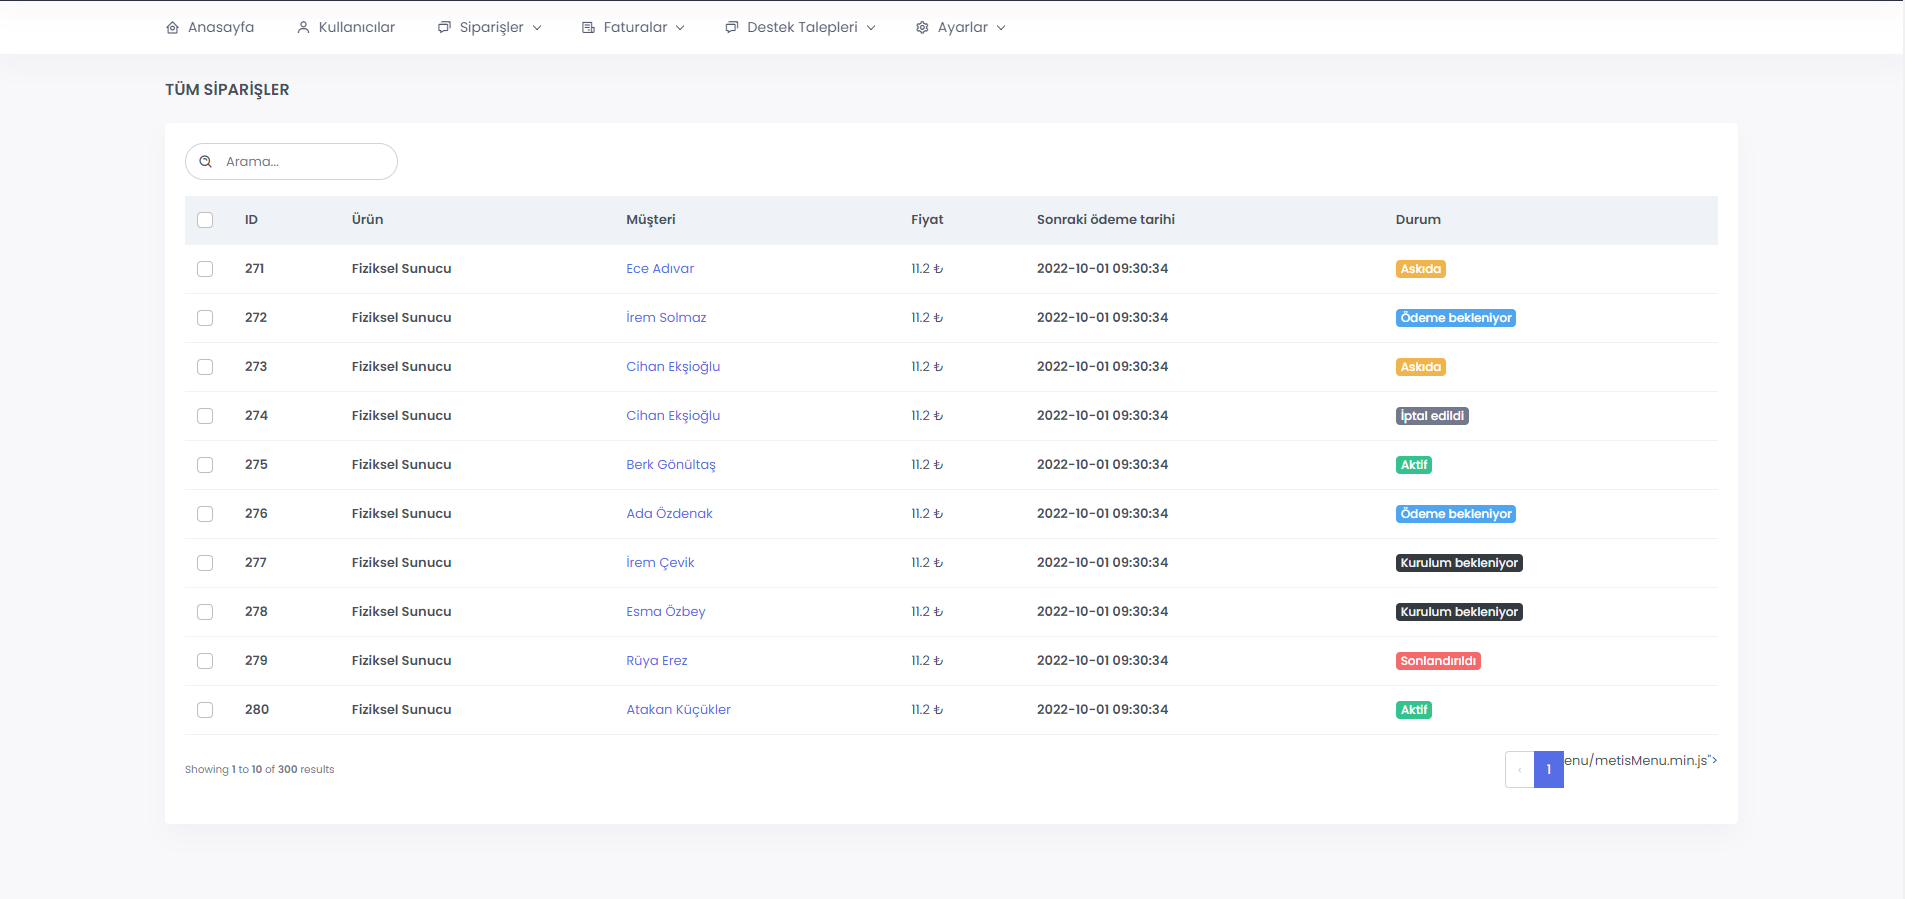Click the ticket icon beside Destek Talepleri
This screenshot has width=1905, height=899.
coord(732,28)
